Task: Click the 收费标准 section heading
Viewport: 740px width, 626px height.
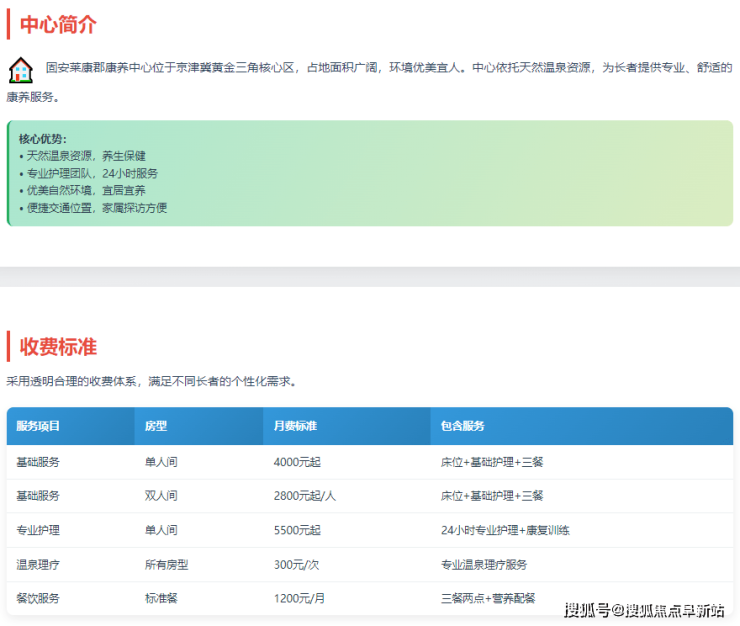Action: [x=58, y=347]
